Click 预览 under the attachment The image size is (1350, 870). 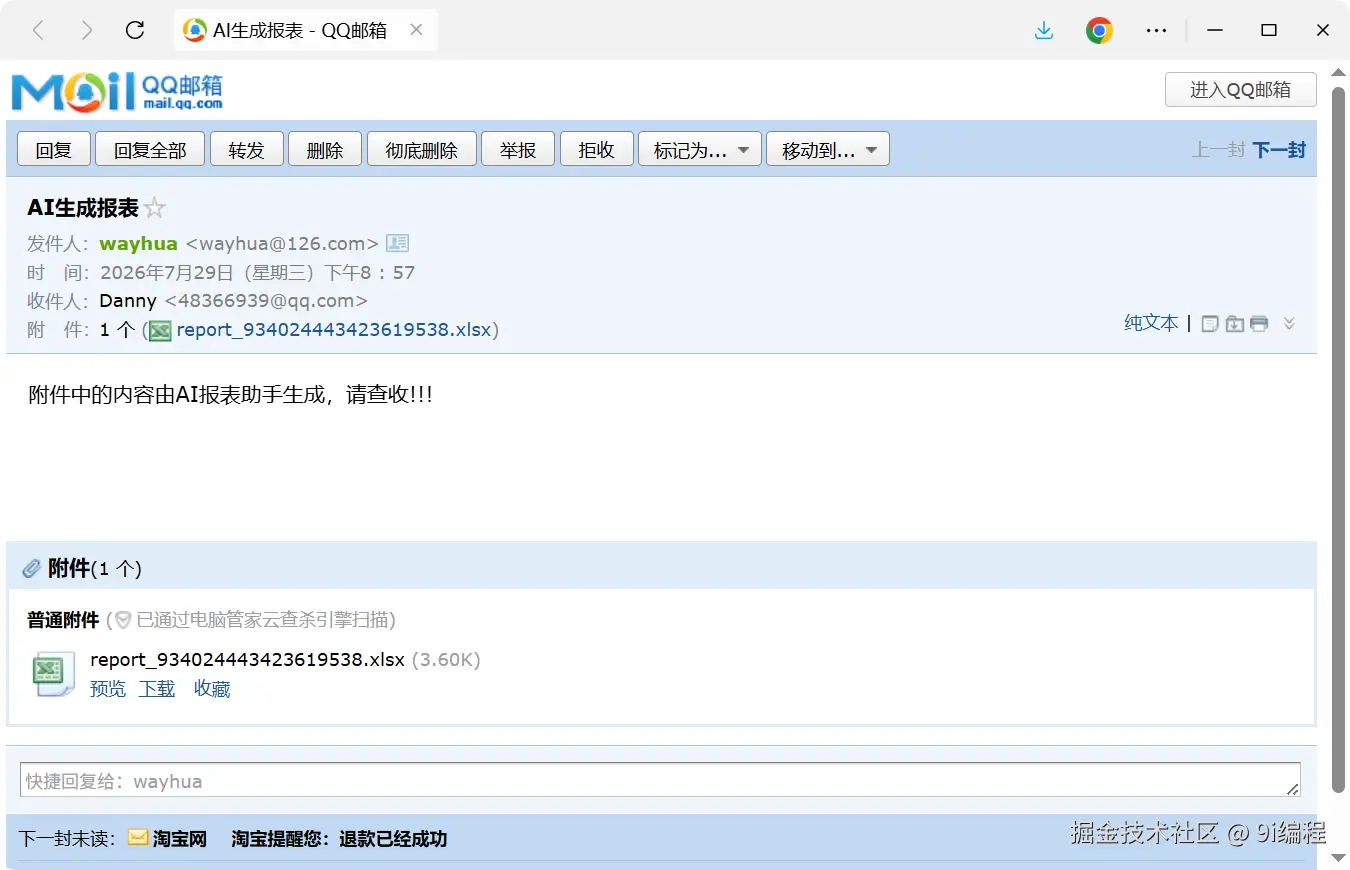108,689
